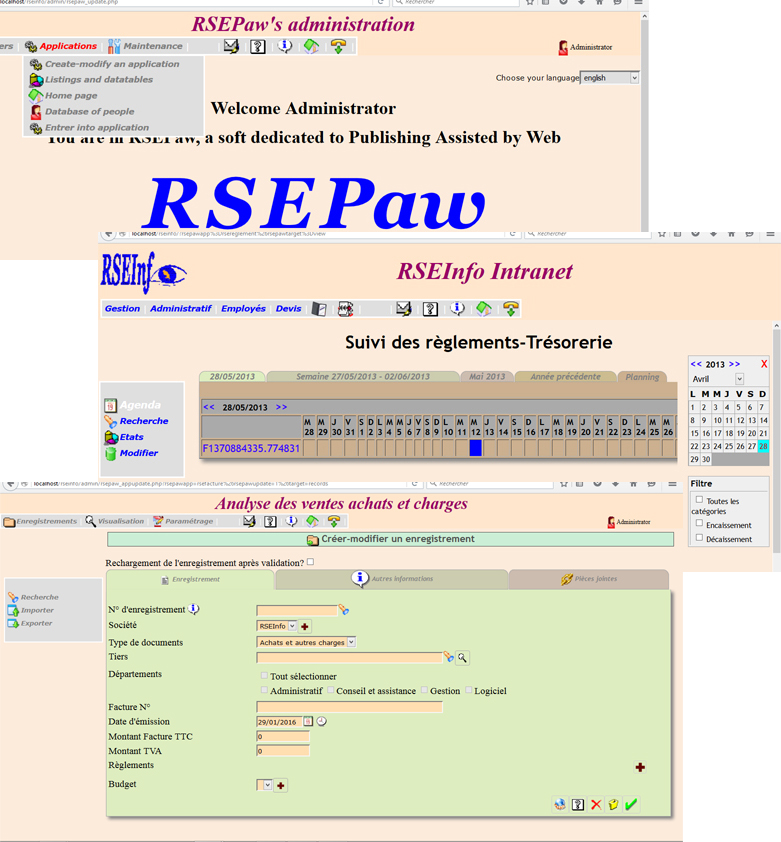Click the flashlight icon beside N° d'enregistrement field
781x842 pixels.
tap(344, 610)
